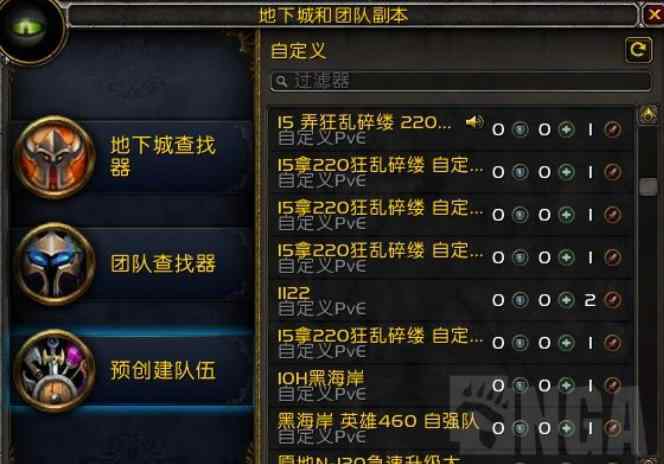Select the 15 弄狂乱碎缕 220 listing
Viewport: 664px width, 464px height.
pyautogui.click(x=451, y=130)
